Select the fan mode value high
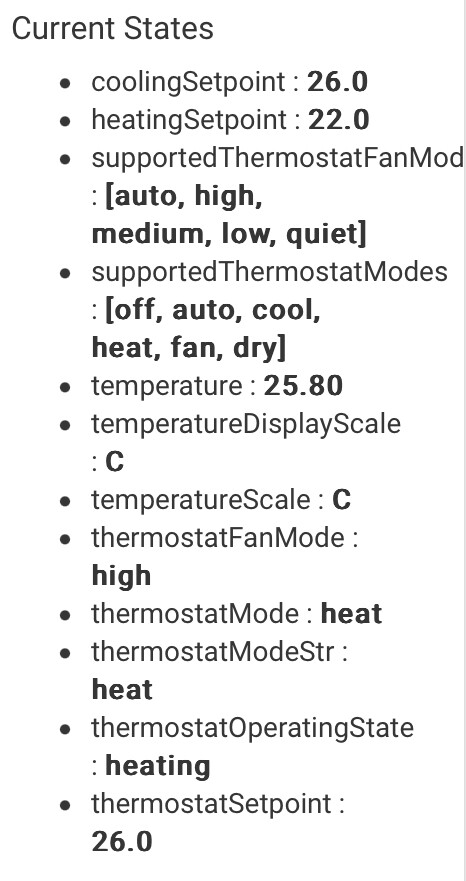Screen dimensions: 466x881 121,576
